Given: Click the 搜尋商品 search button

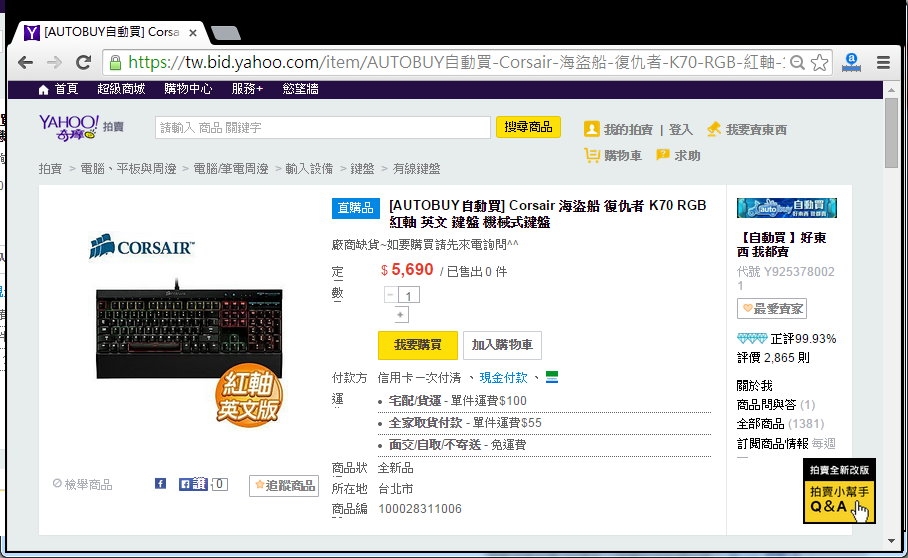Looking at the screenshot, I should pos(528,127).
